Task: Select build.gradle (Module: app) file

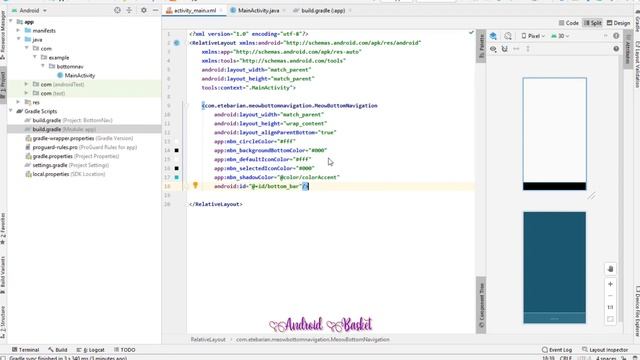Action: [x=60, y=129]
